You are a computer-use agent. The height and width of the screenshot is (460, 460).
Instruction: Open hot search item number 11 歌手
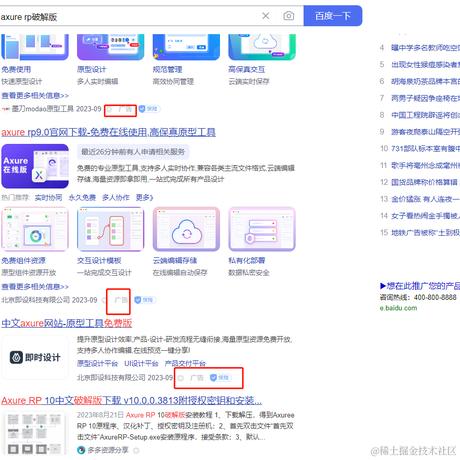click(x=425, y=165)
